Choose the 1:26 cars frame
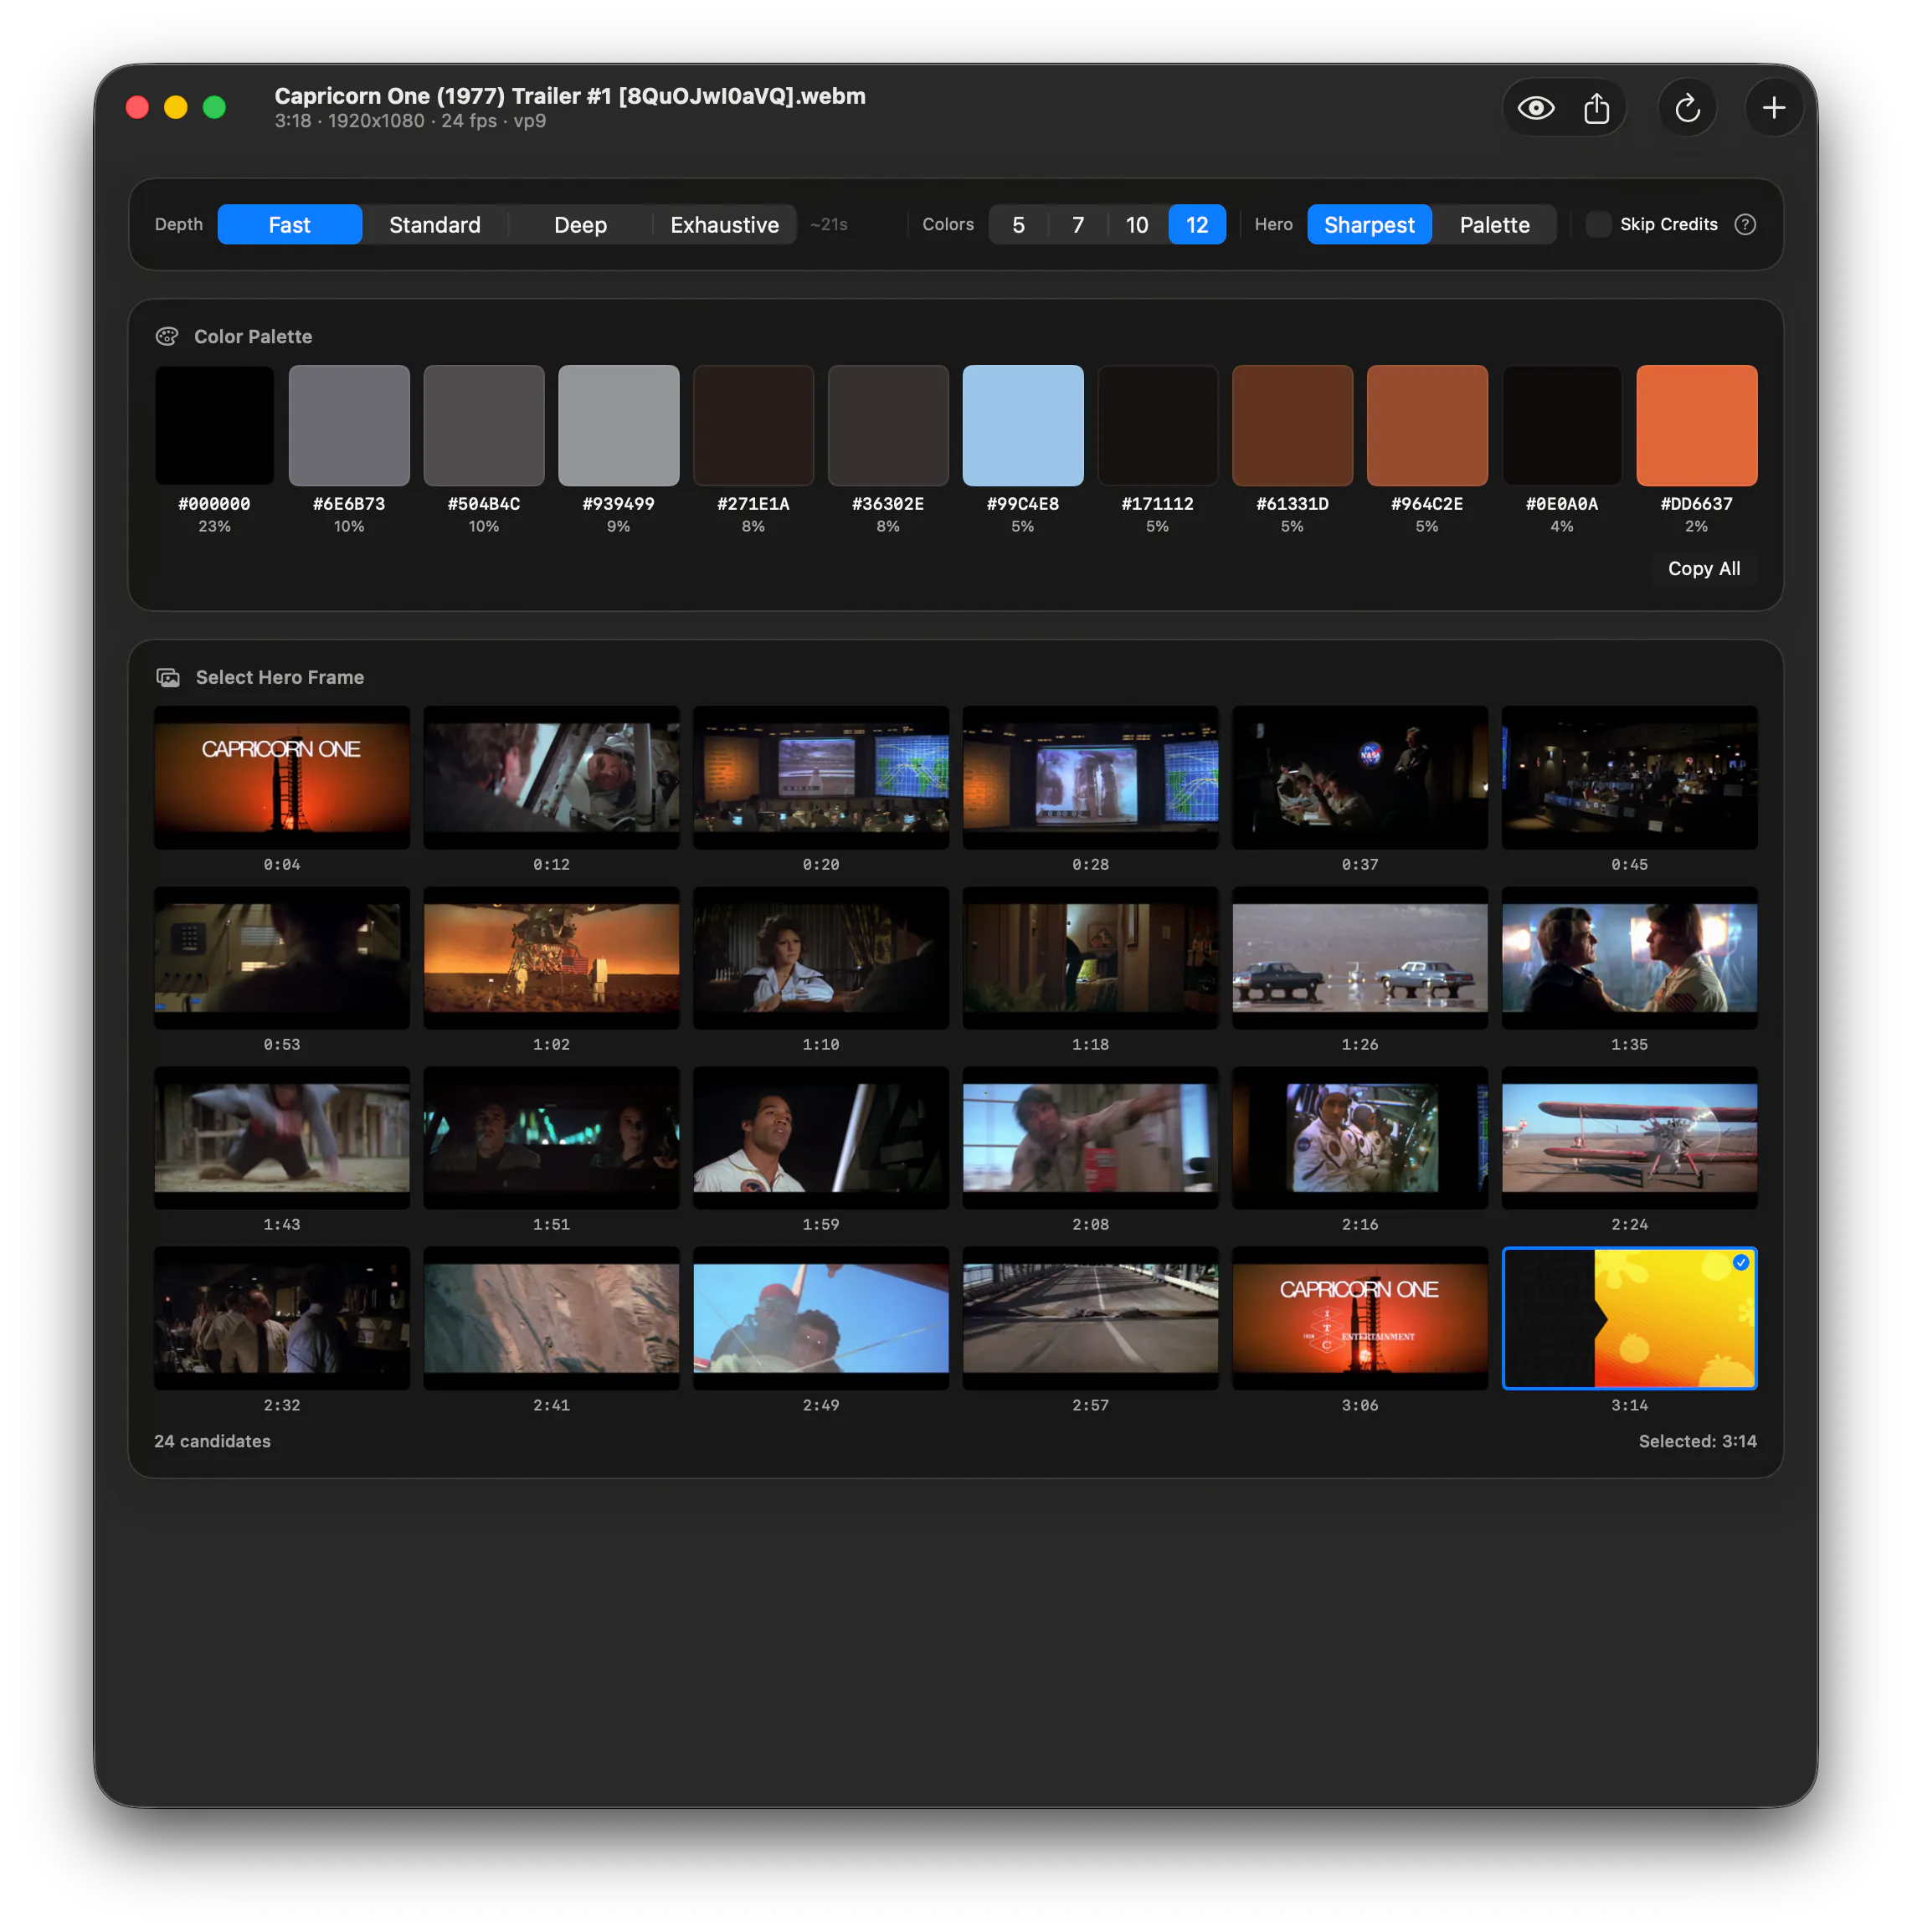This screenshot has height=1932, width=1912. [1360, 957]
